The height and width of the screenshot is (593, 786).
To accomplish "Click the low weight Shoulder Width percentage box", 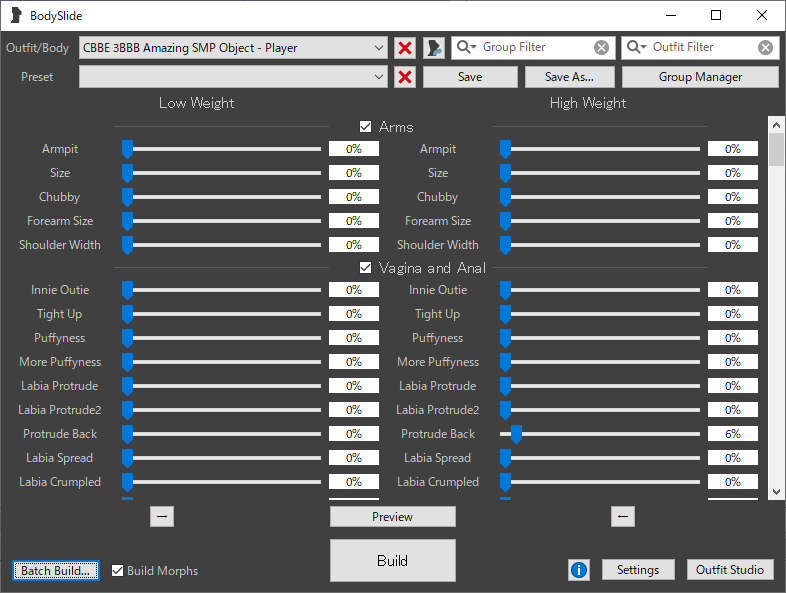I will pos(354,245).
